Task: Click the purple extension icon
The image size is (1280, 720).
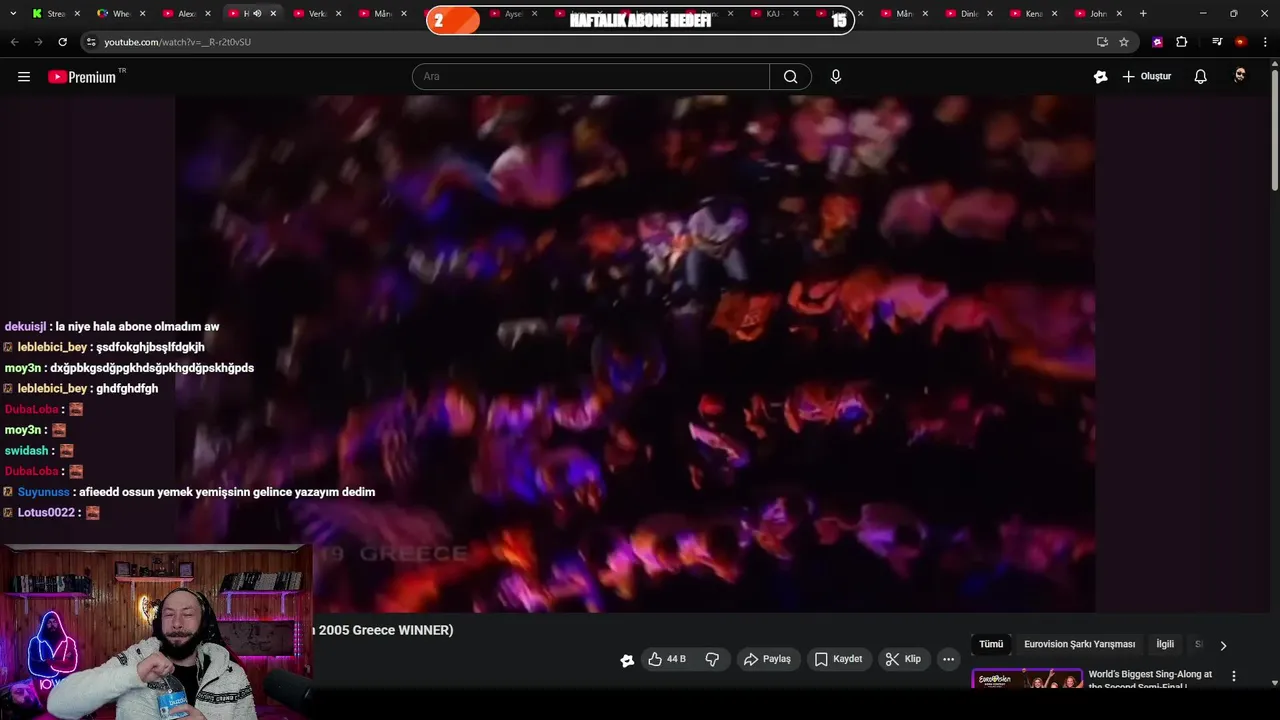Action: click(x=1158, y=42)
